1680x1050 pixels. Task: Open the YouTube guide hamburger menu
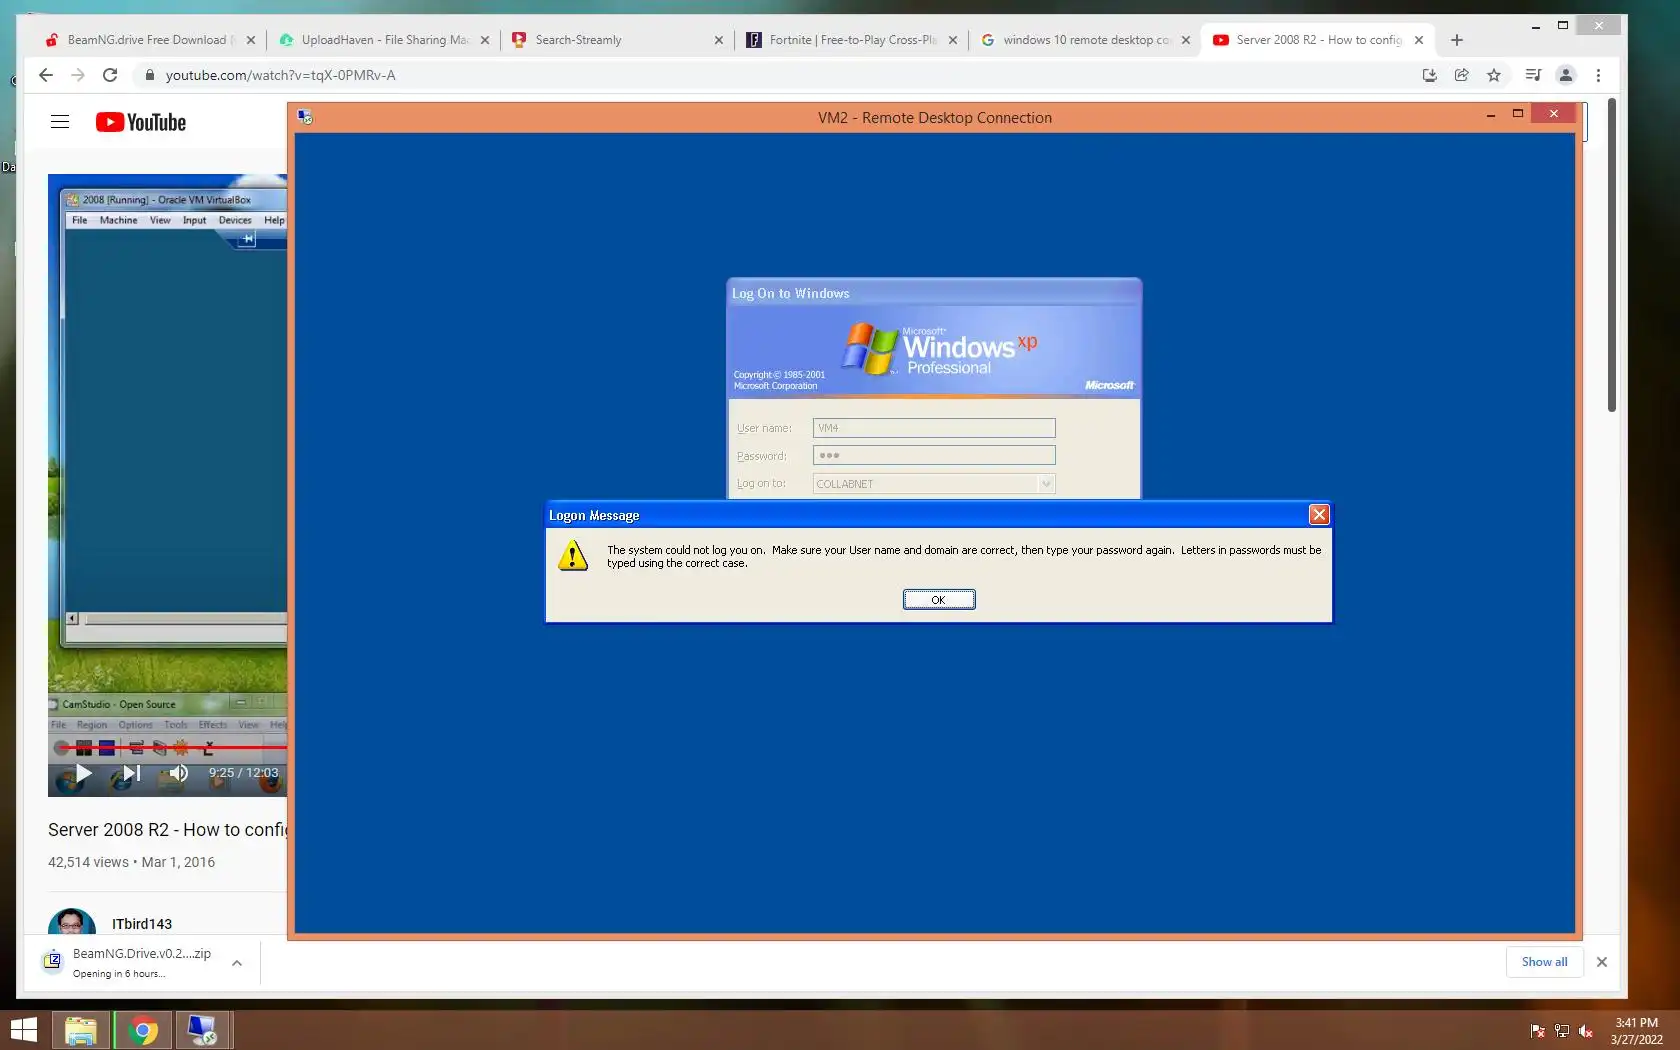(x=60, y=122)
